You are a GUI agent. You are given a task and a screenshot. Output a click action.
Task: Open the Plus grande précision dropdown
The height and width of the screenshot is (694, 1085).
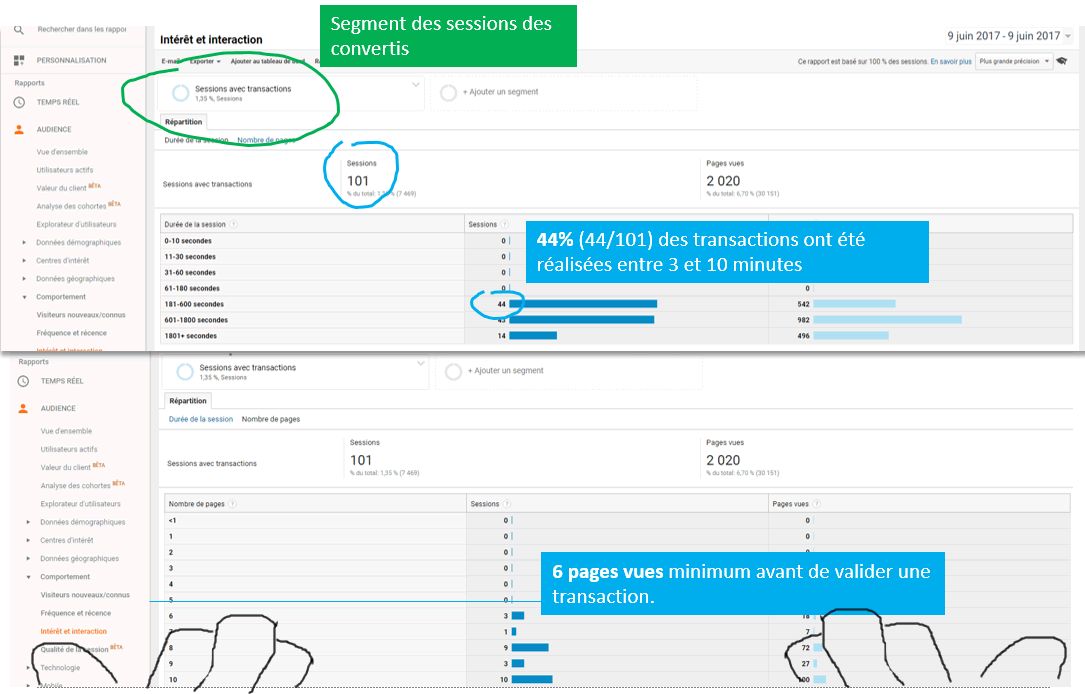[x=1015, y=61]
